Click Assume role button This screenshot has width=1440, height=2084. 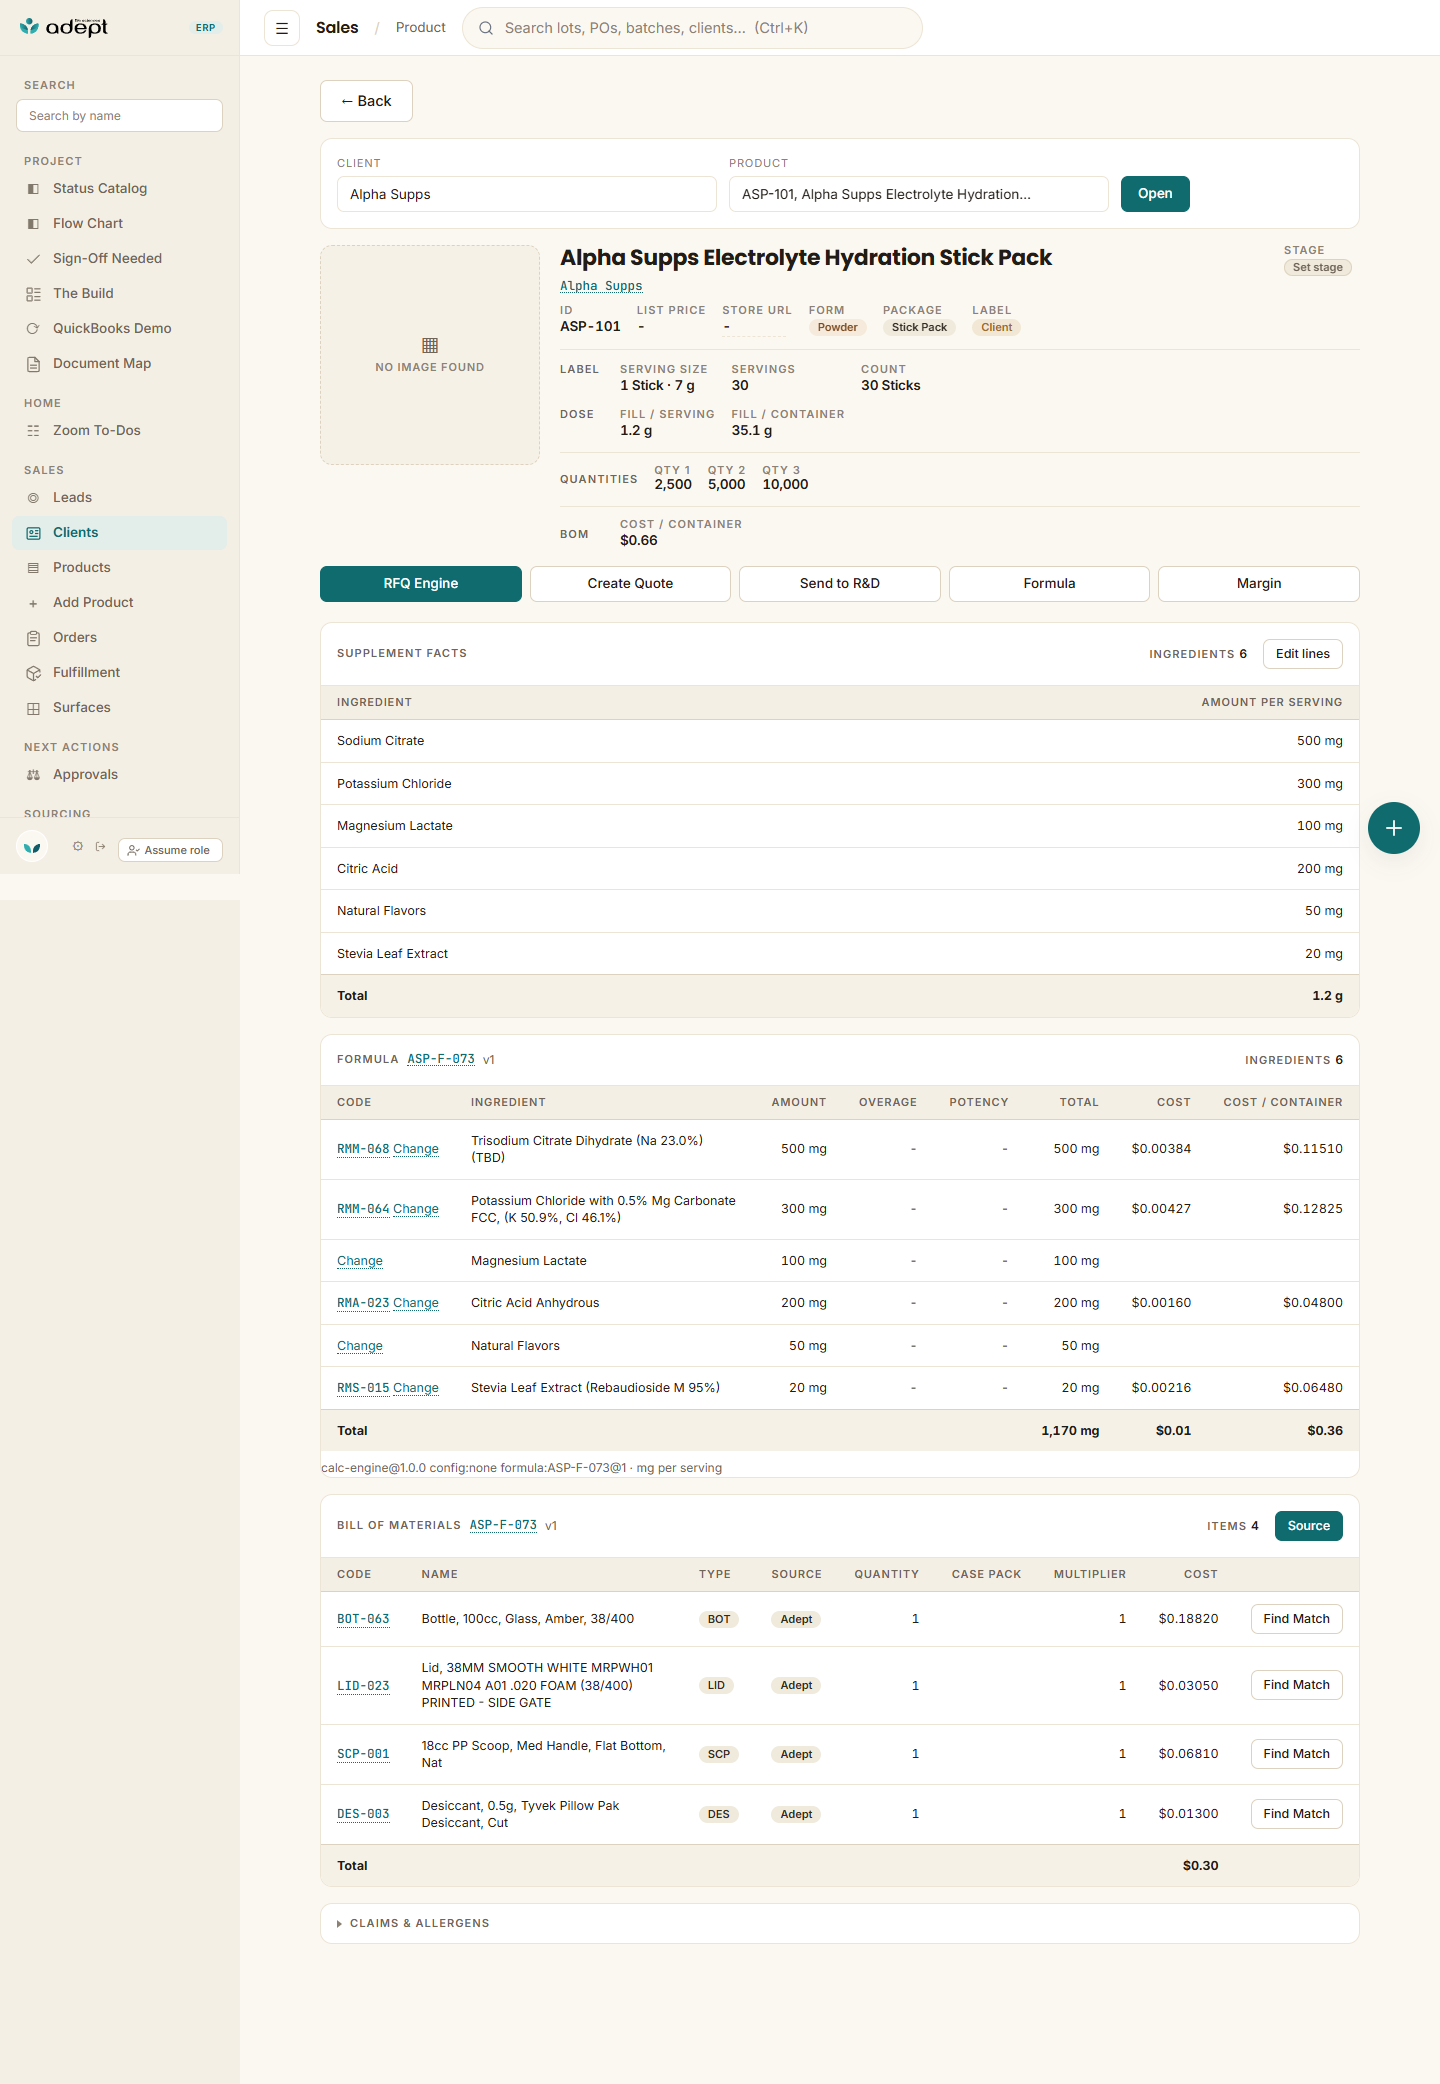click(x=170, y=850)
